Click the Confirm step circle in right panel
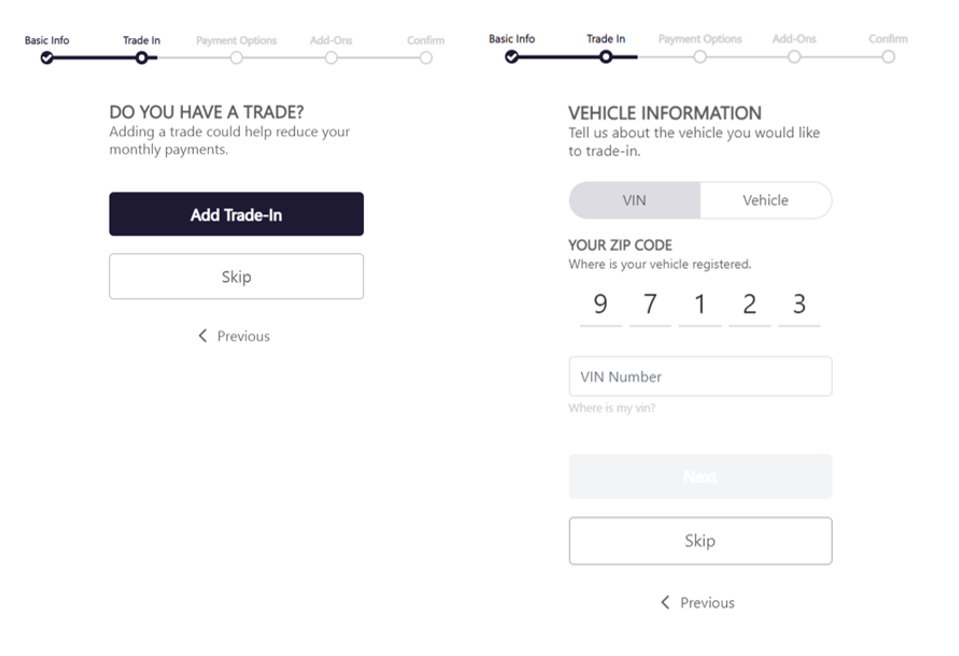959x656 pixels. coord(888,57)
